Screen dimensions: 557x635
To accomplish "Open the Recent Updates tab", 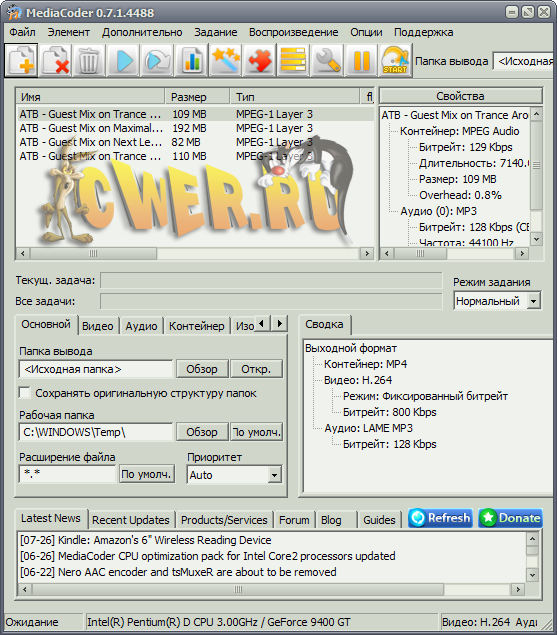I will (131, 520).
